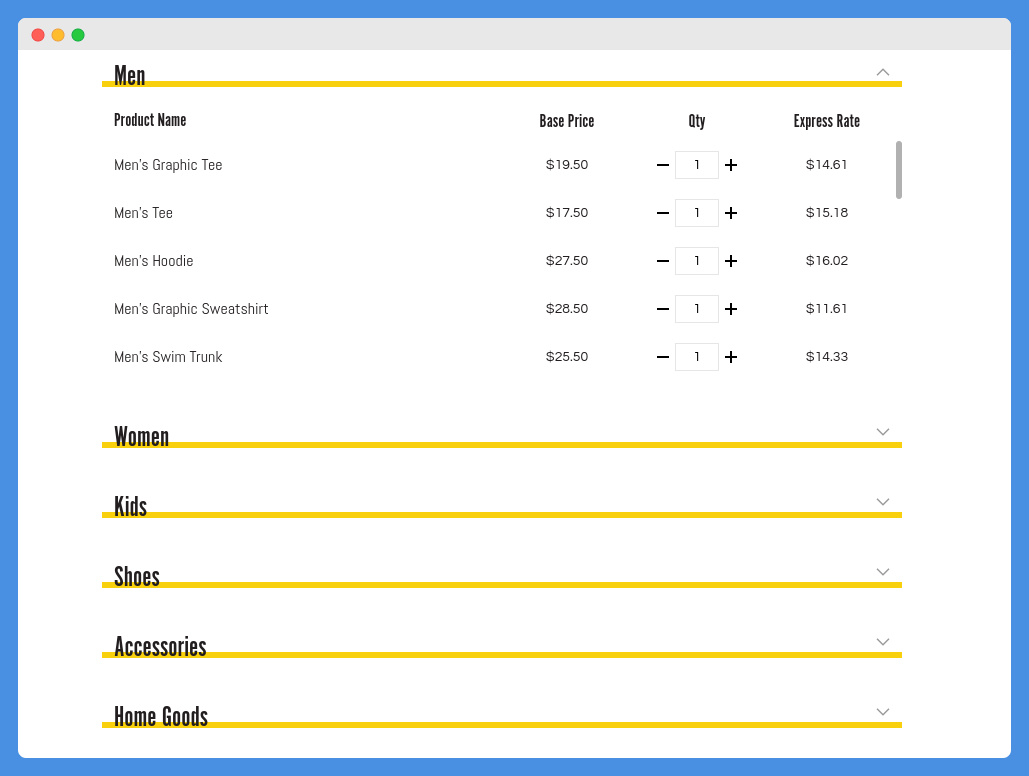This screenshot has width=1029, height=776.
Task: Select the Men's Graphic Tee product name
Action: coord(168,165)
